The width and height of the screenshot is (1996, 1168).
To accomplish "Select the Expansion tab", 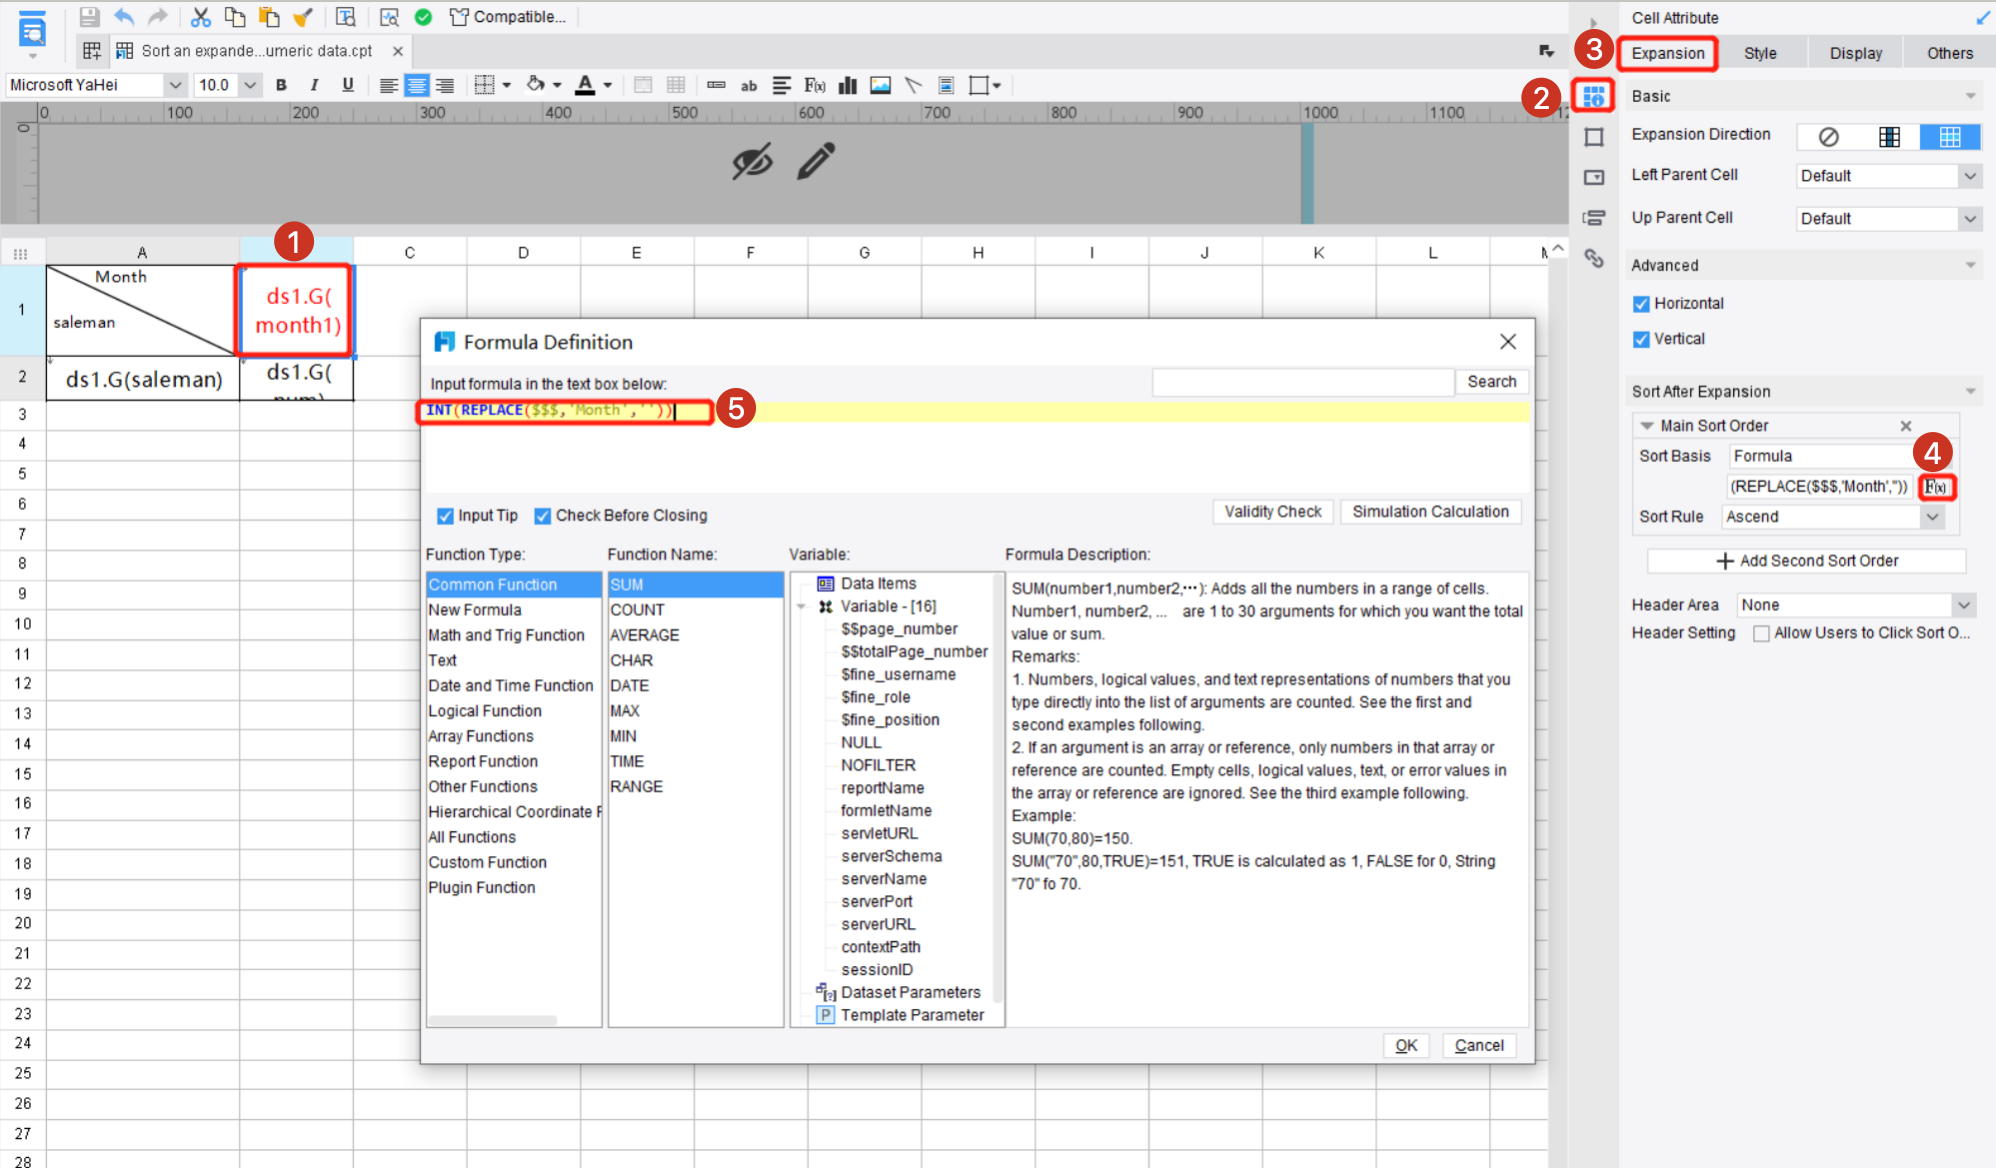I will (x=1668, y=53).
